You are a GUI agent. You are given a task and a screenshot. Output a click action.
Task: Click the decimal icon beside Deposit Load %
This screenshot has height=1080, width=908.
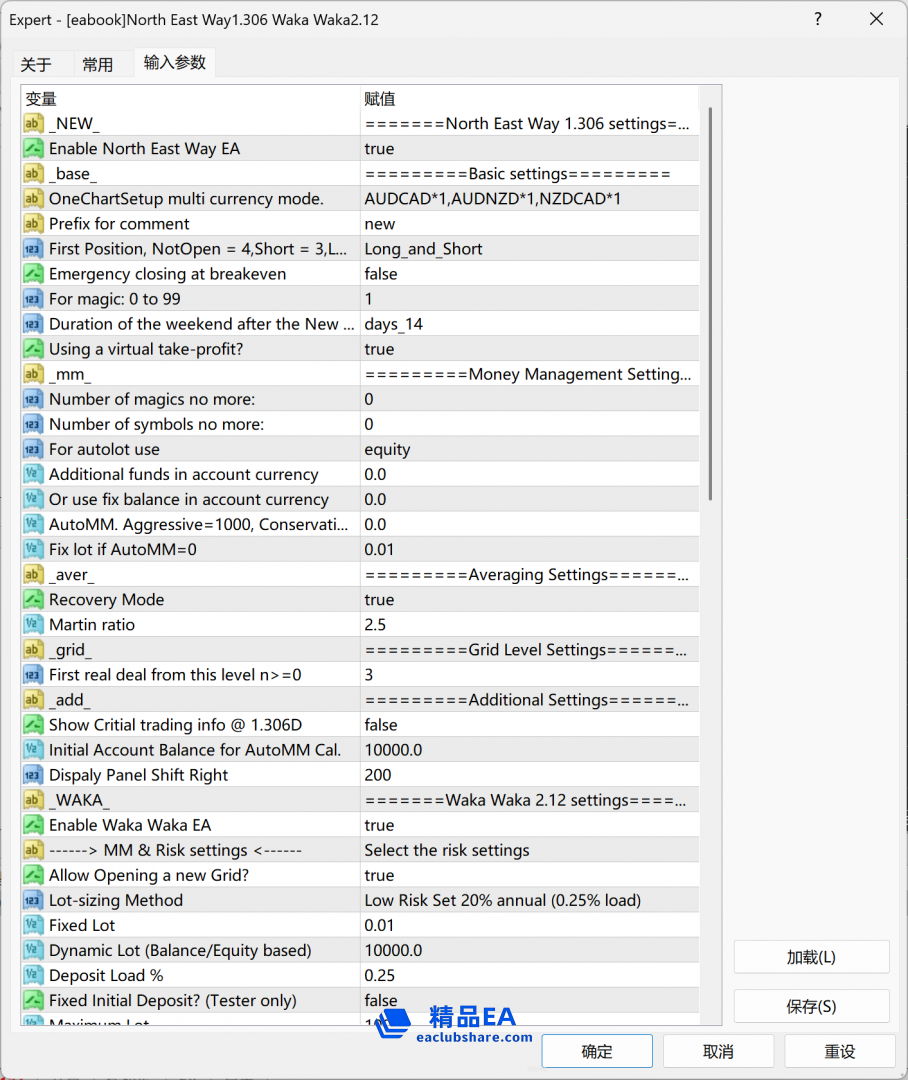34,975
